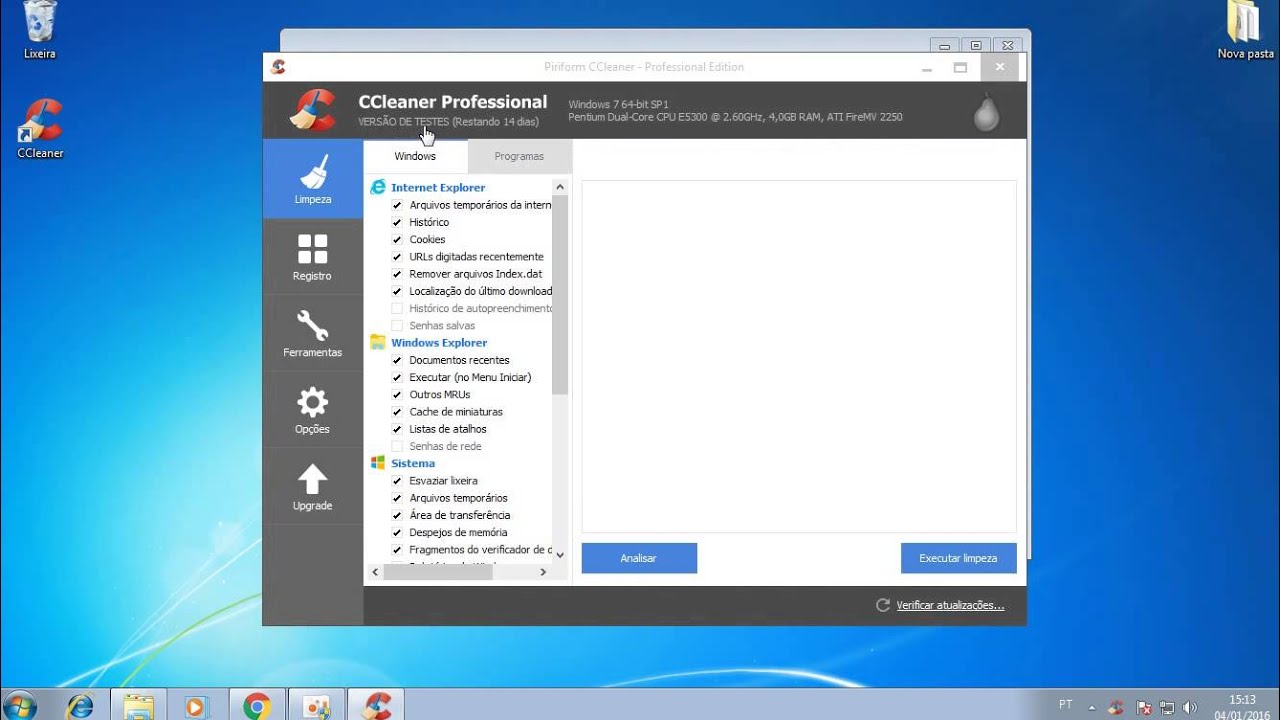Toggle URLs digitadas recentemente checkbox
Viewport: 1280px width, 720px height.
[397, 257]
